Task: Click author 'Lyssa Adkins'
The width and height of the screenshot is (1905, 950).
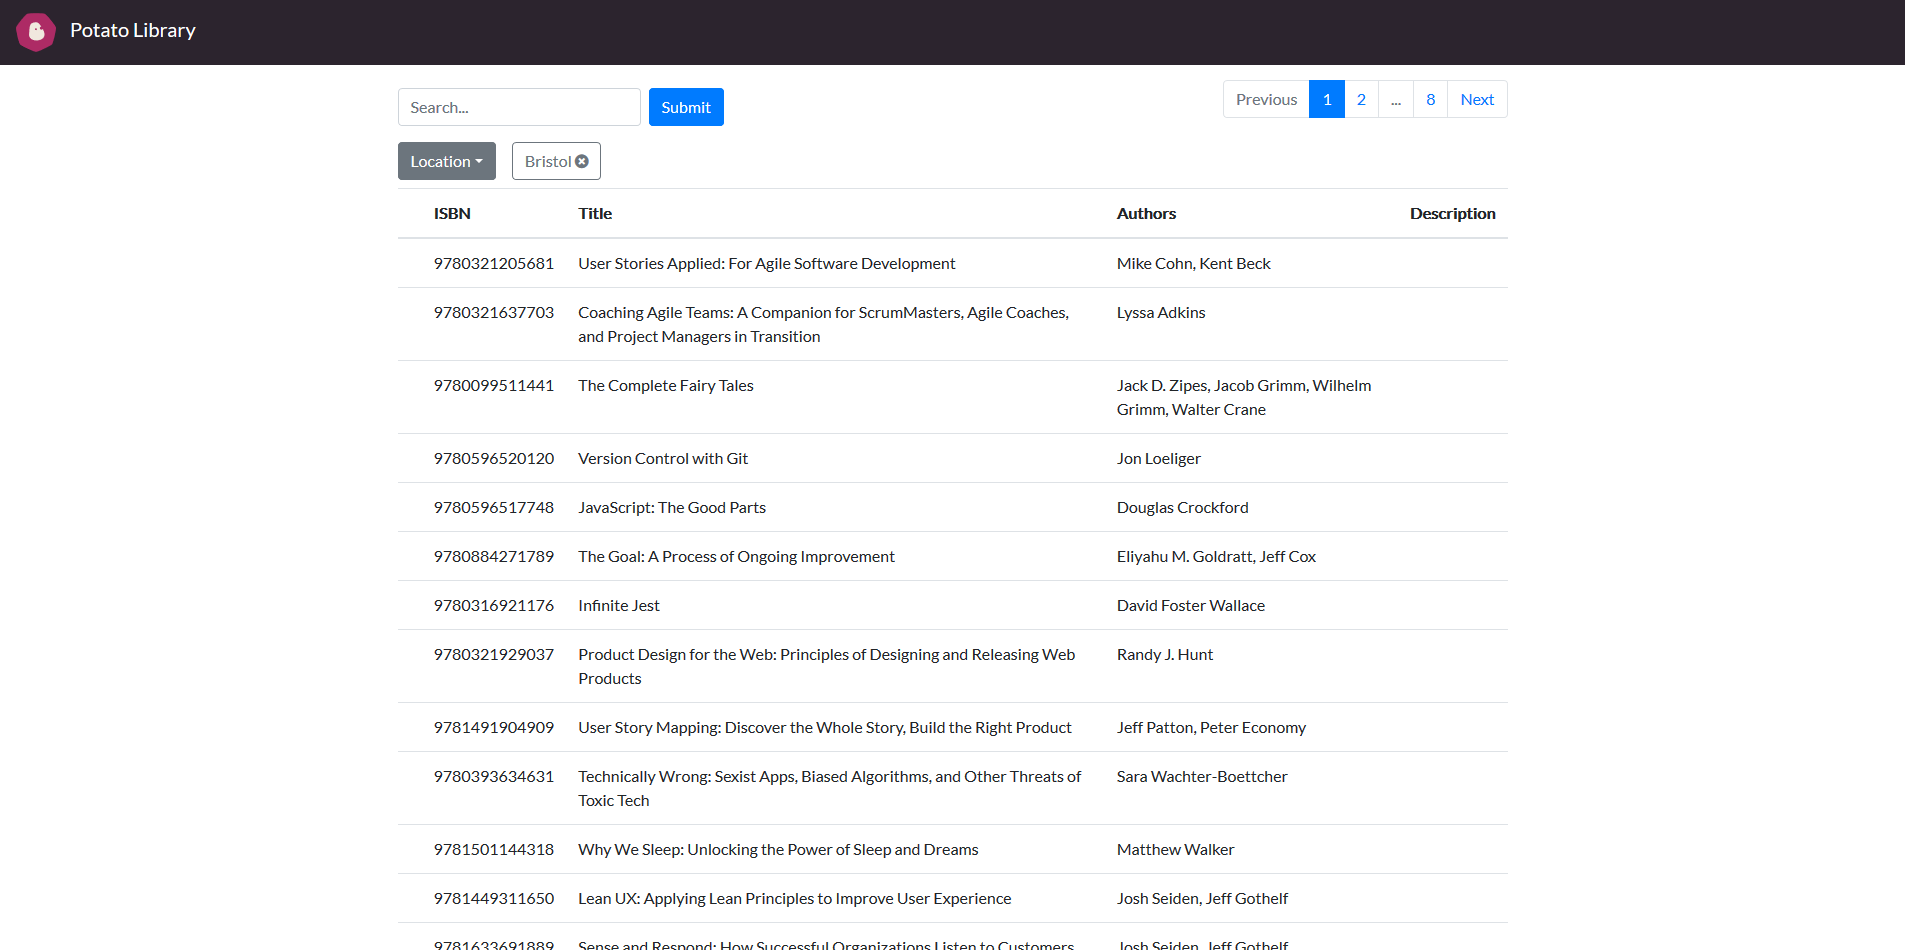Action: pos(1161,312)
